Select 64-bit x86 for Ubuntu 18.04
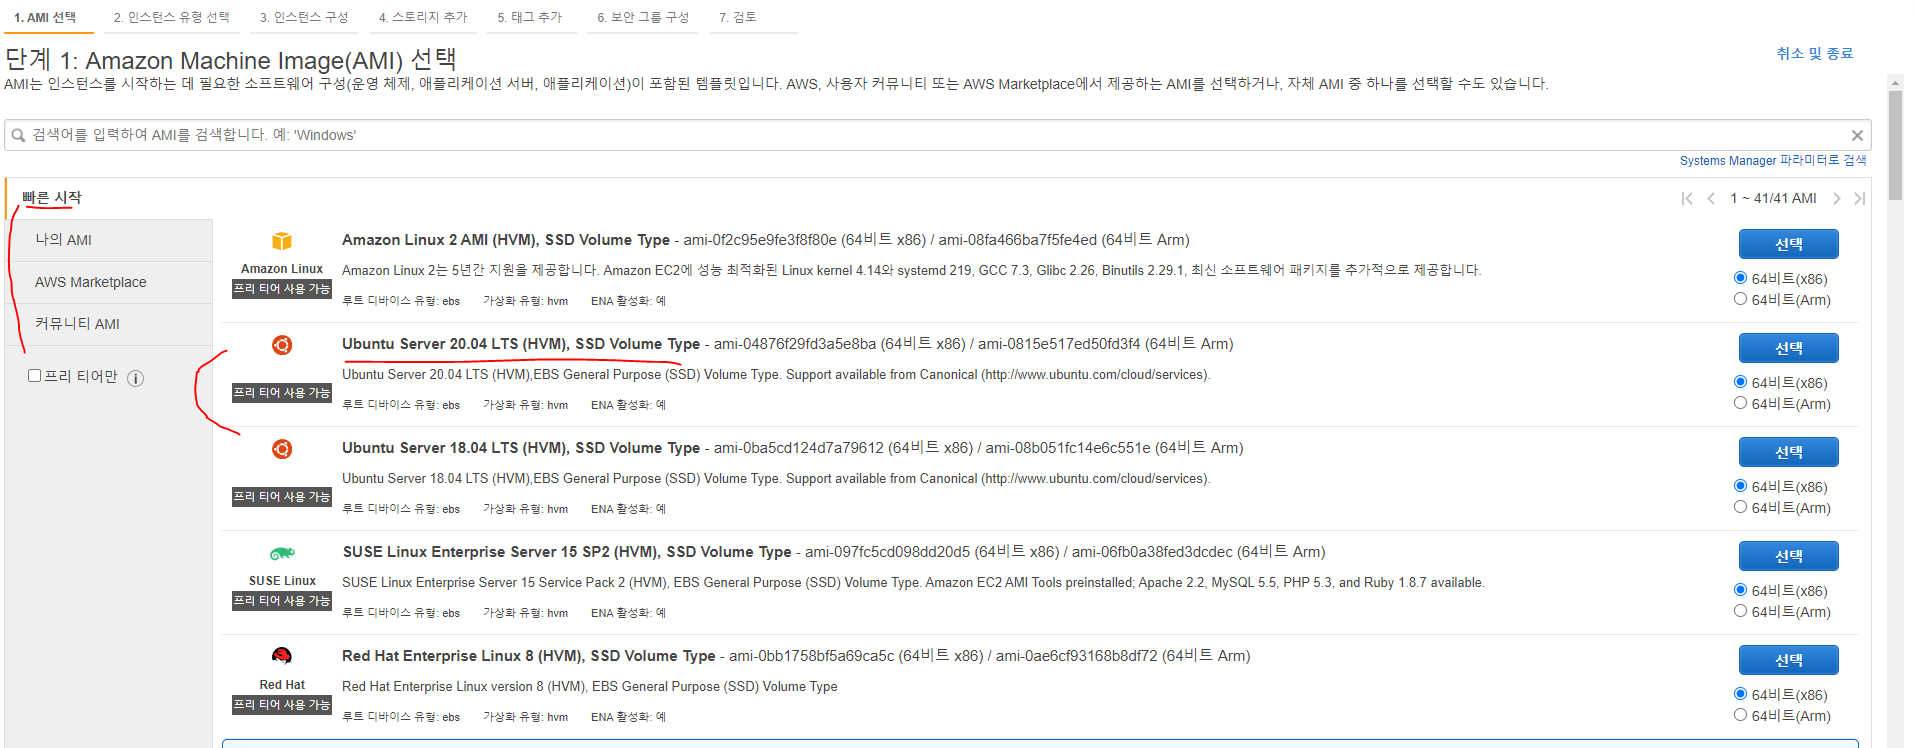The width and height of the screenshot is (1915, 748). point(1740,486)
